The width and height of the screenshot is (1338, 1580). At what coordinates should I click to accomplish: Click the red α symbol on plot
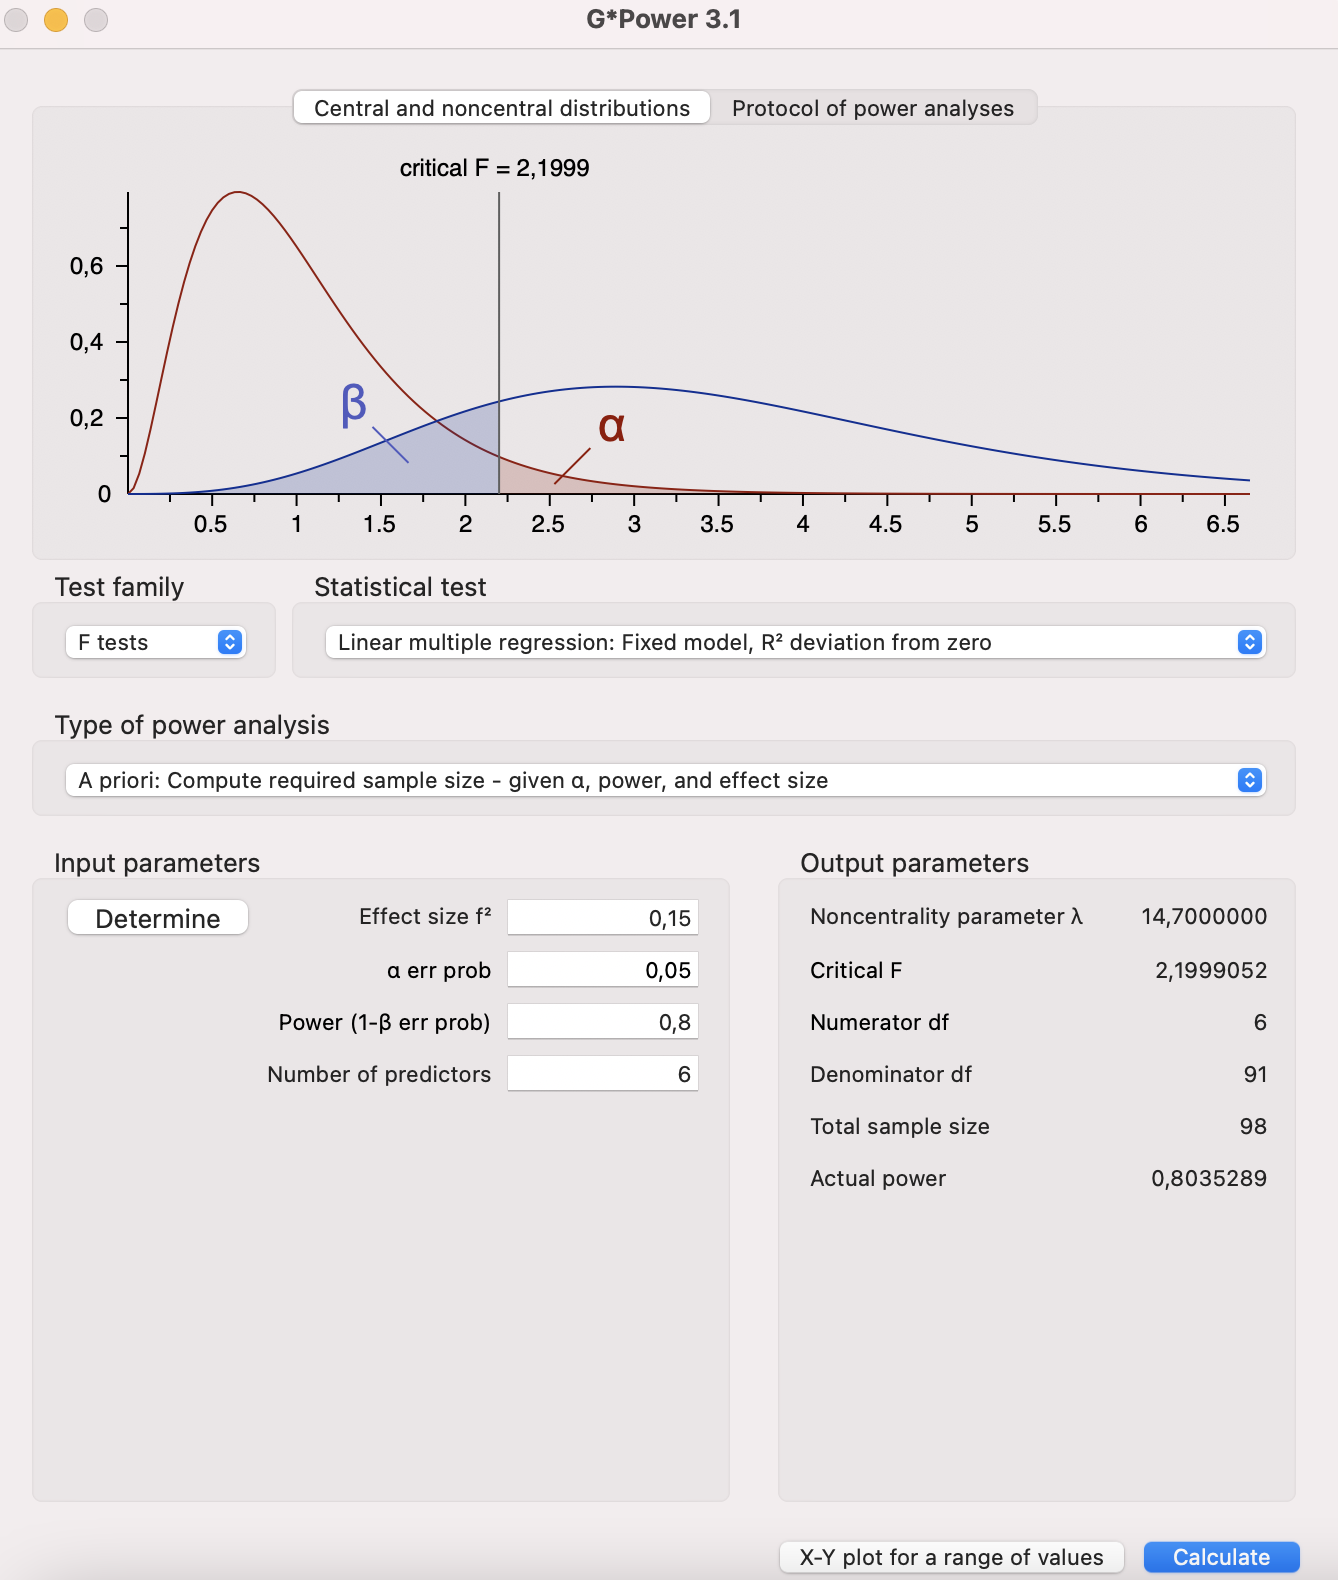click(x=612, y=427)
